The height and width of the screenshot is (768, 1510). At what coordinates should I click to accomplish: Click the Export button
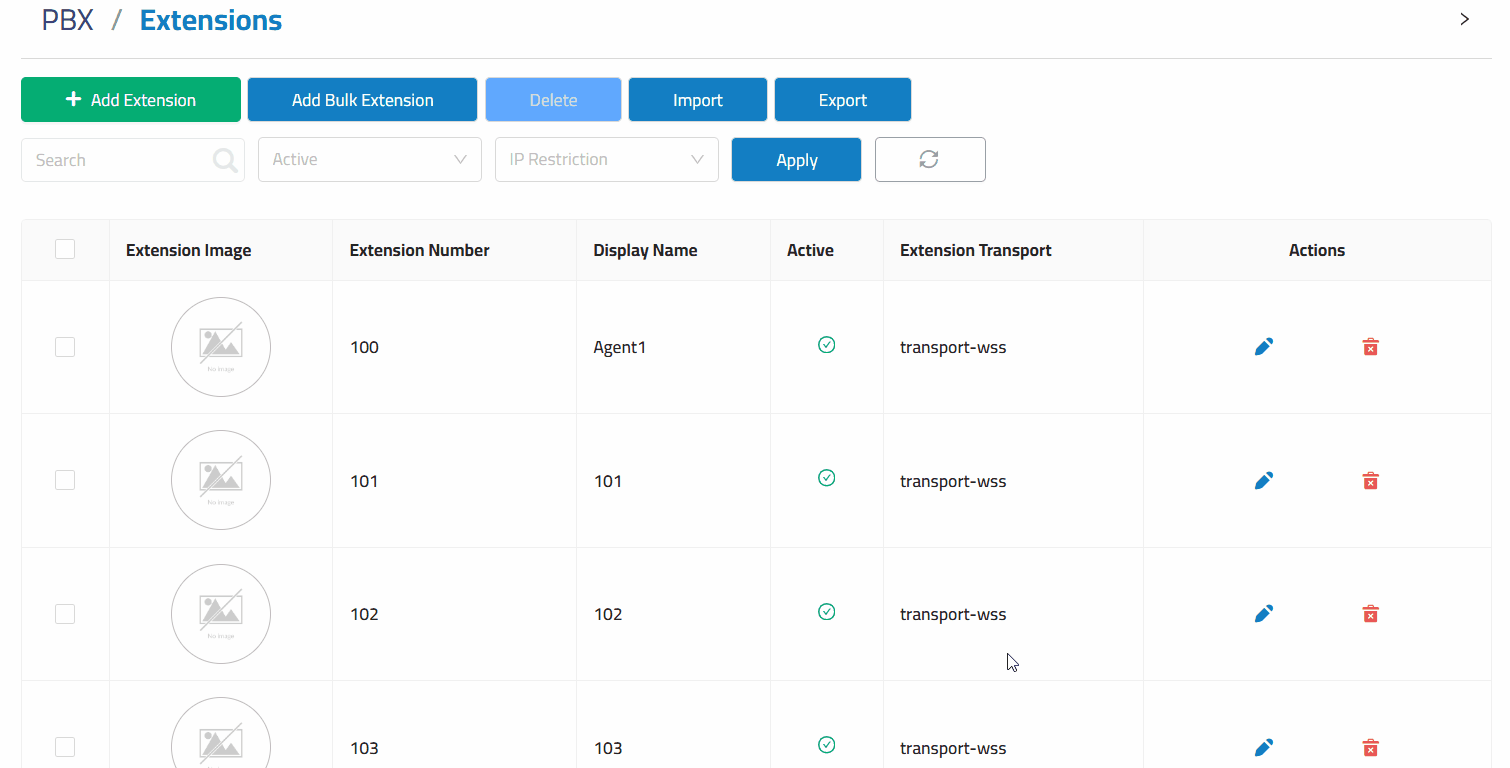pyautogui.click(x=842, y=100)
